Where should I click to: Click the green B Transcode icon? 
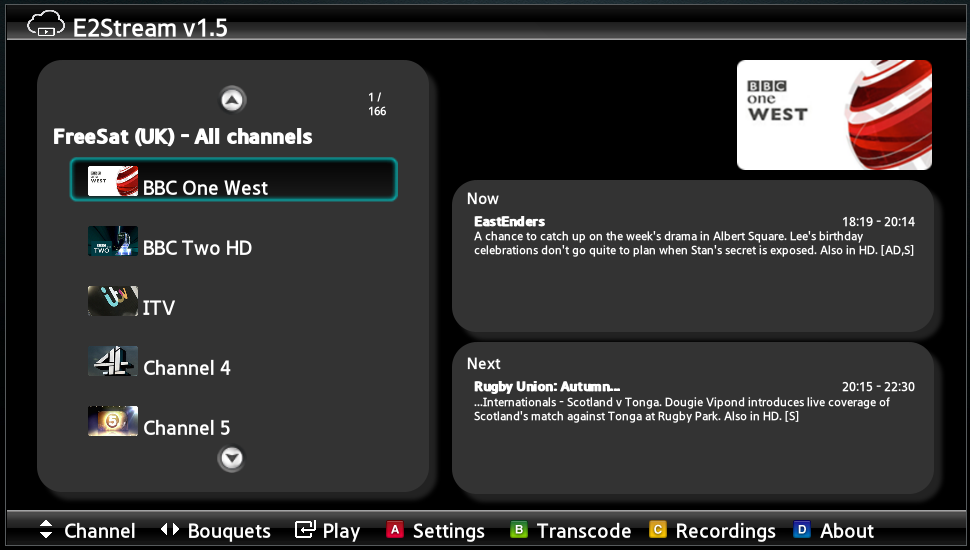[518, 530]
